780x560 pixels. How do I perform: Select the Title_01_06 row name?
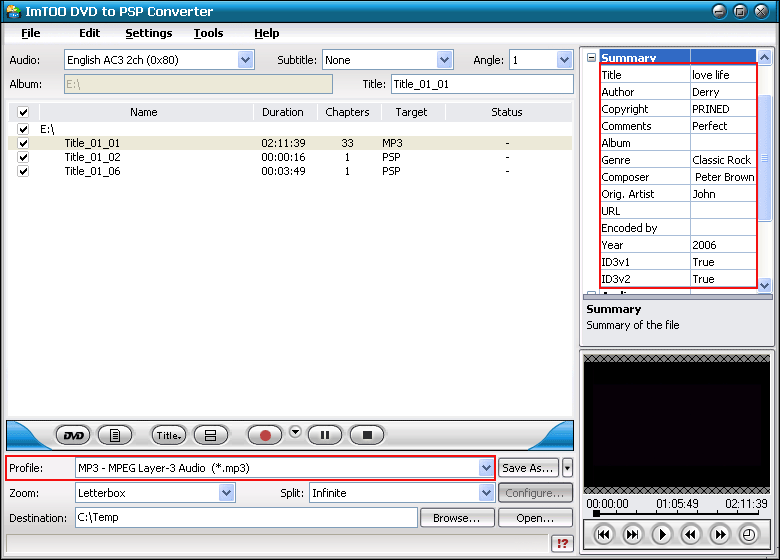tap(93, 171)
